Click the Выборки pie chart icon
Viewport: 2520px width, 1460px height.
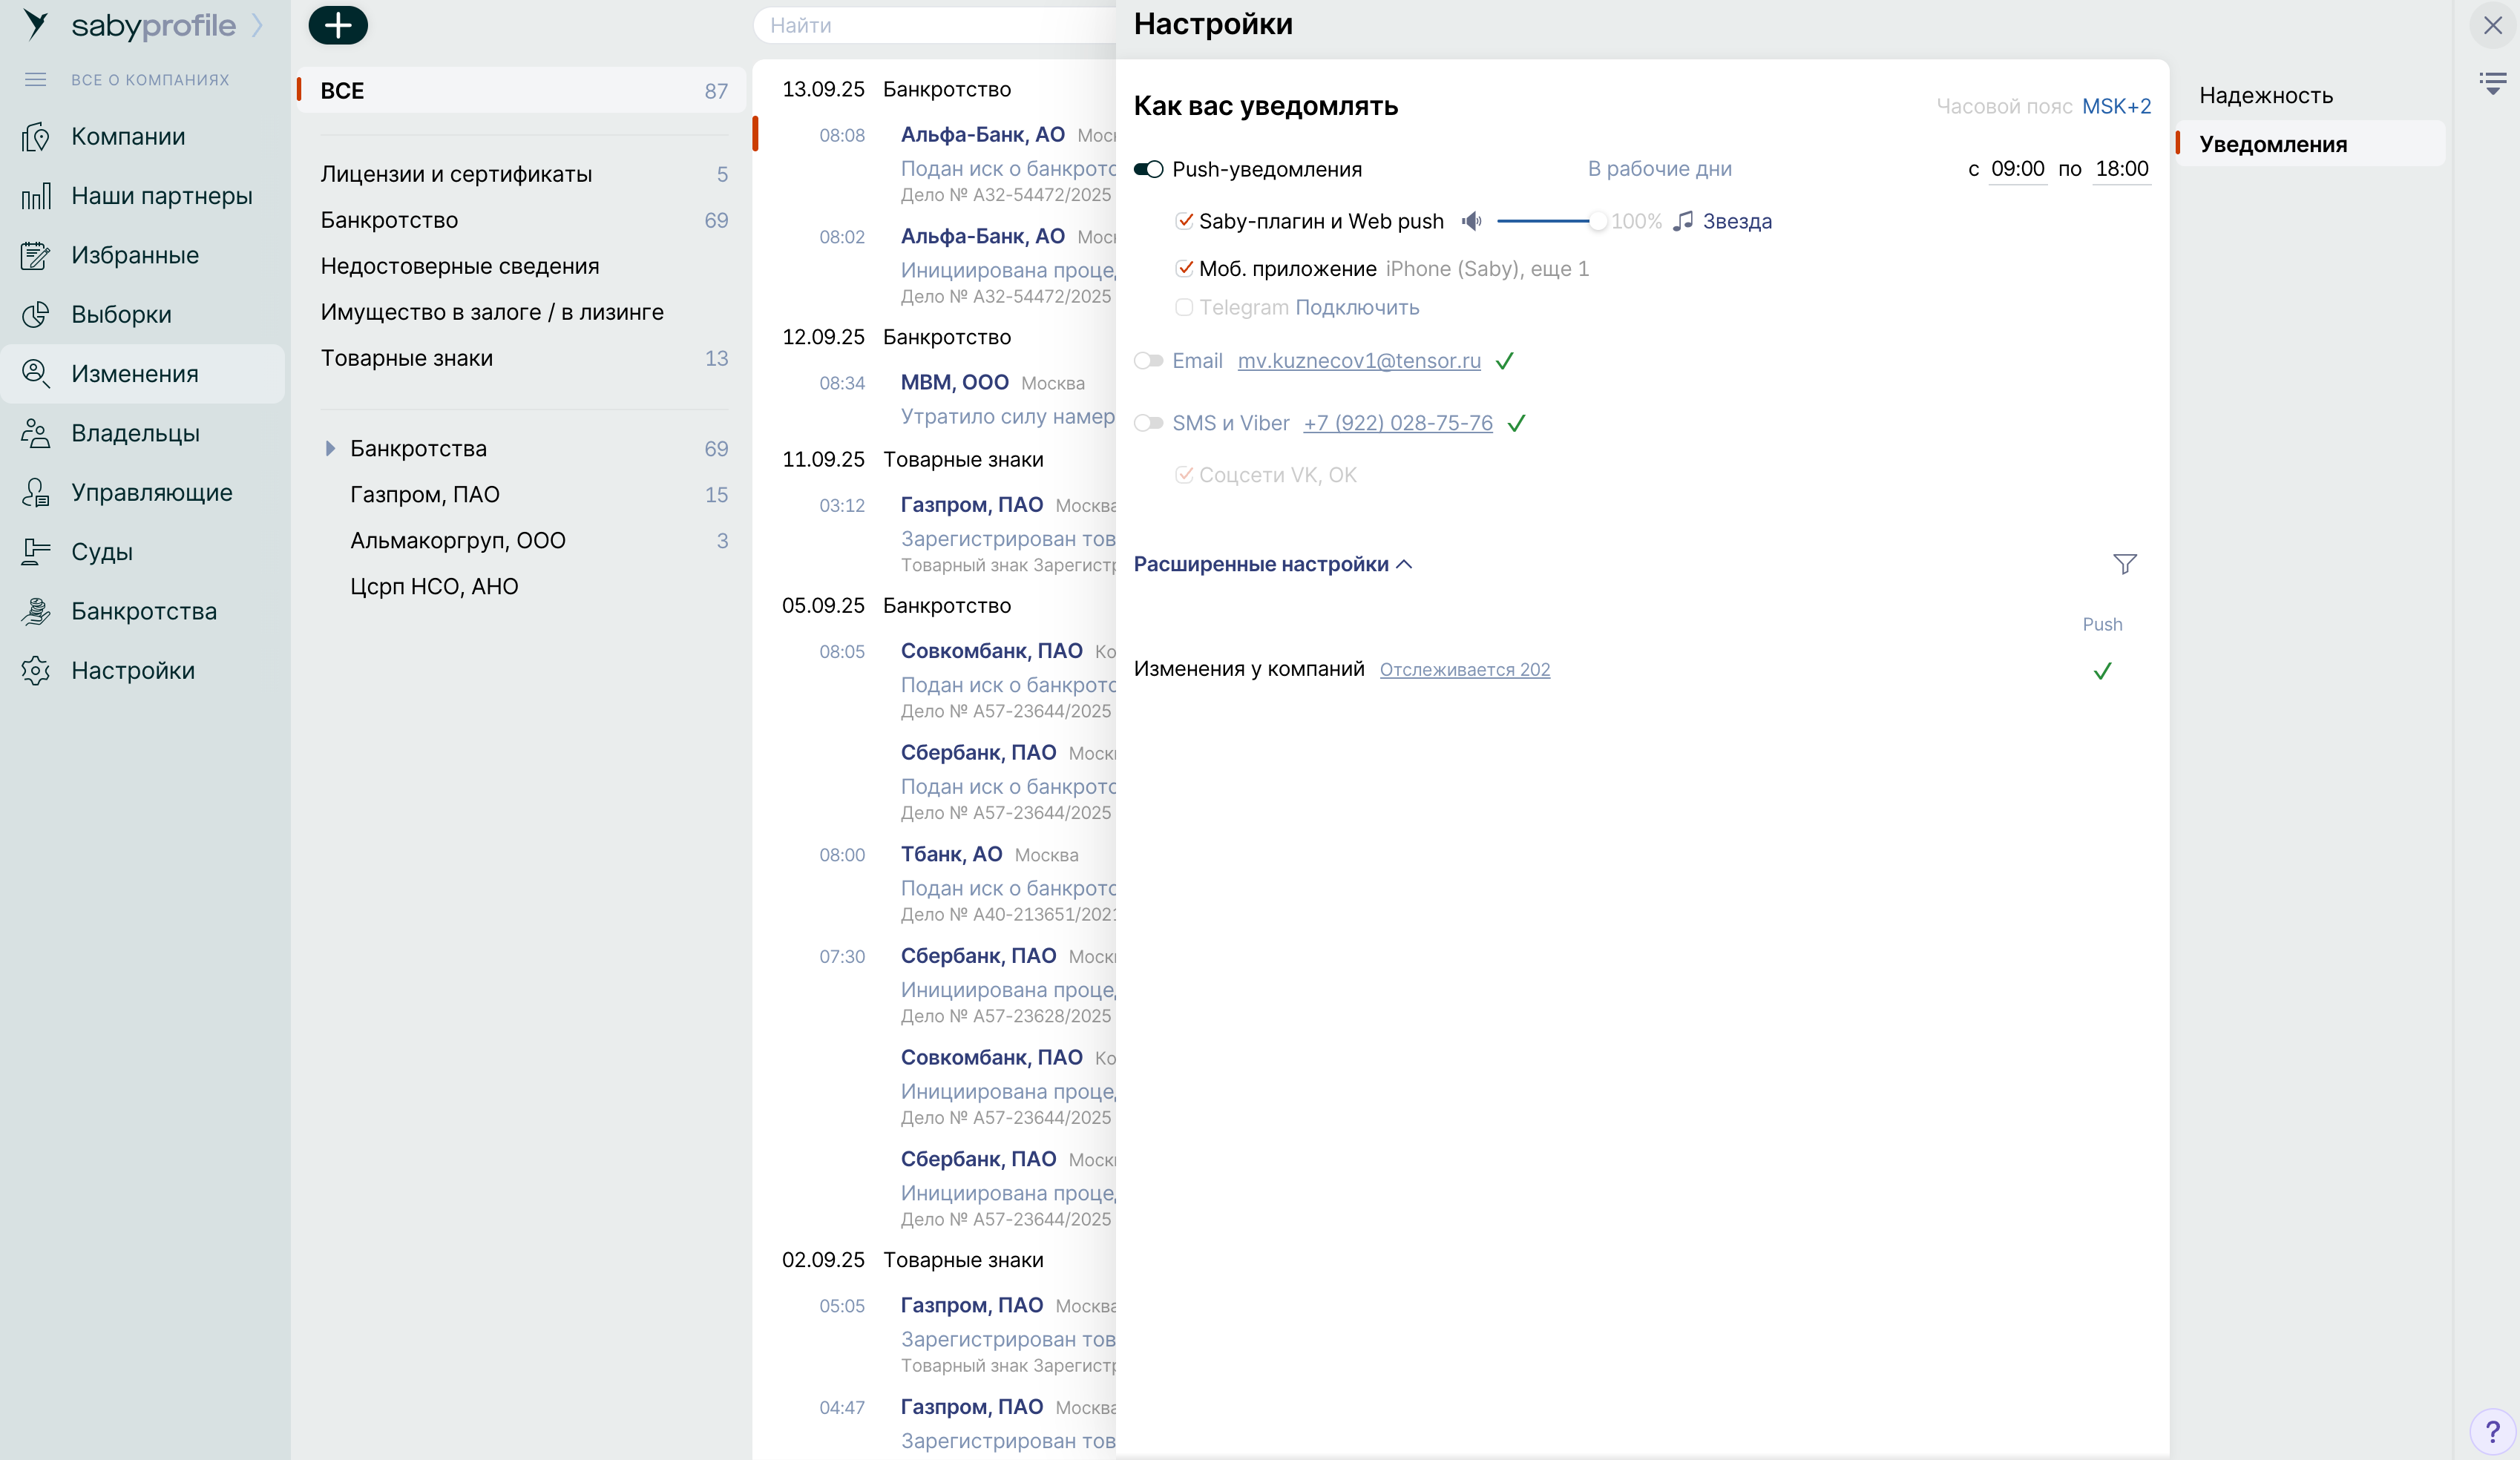(36, 314)
